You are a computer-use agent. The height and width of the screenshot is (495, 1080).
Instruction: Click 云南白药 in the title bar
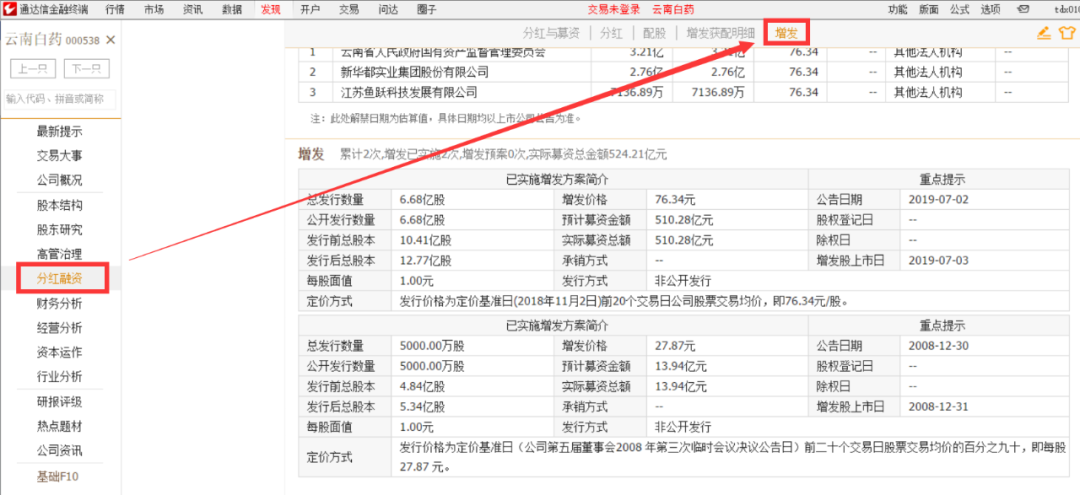(x=673, y=9)
